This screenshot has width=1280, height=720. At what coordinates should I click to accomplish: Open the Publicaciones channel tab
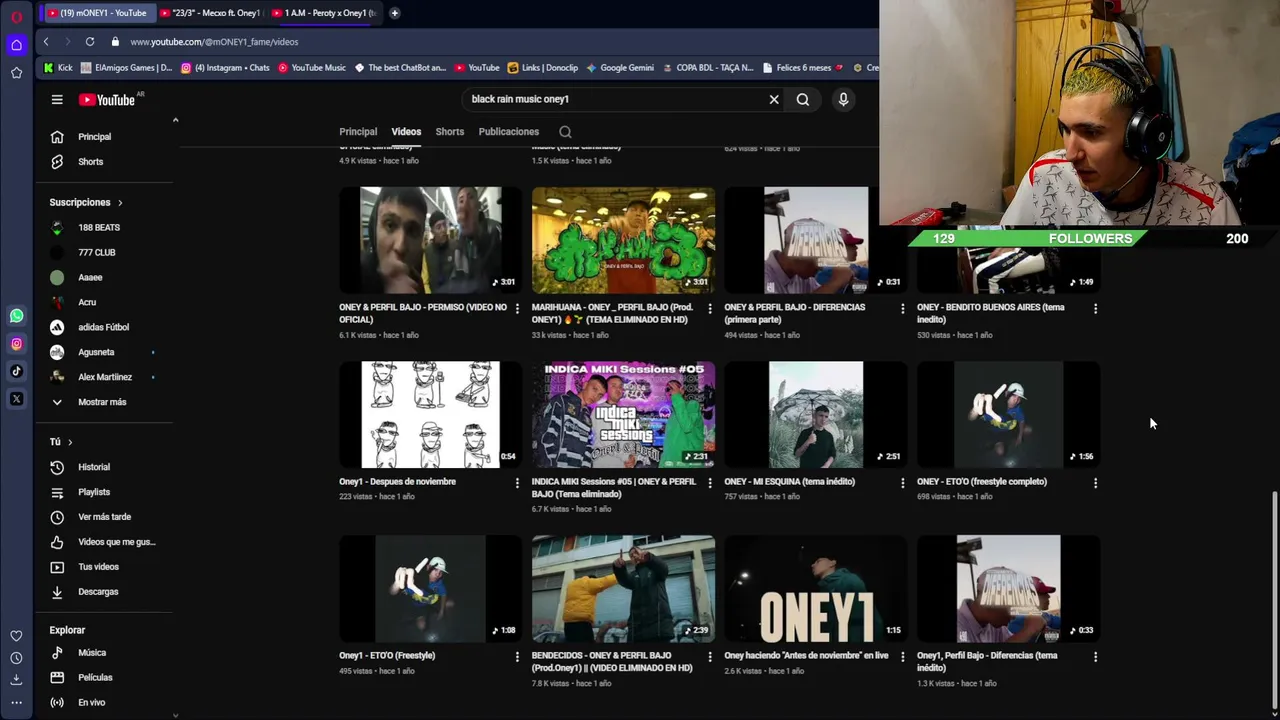(509, 132)
